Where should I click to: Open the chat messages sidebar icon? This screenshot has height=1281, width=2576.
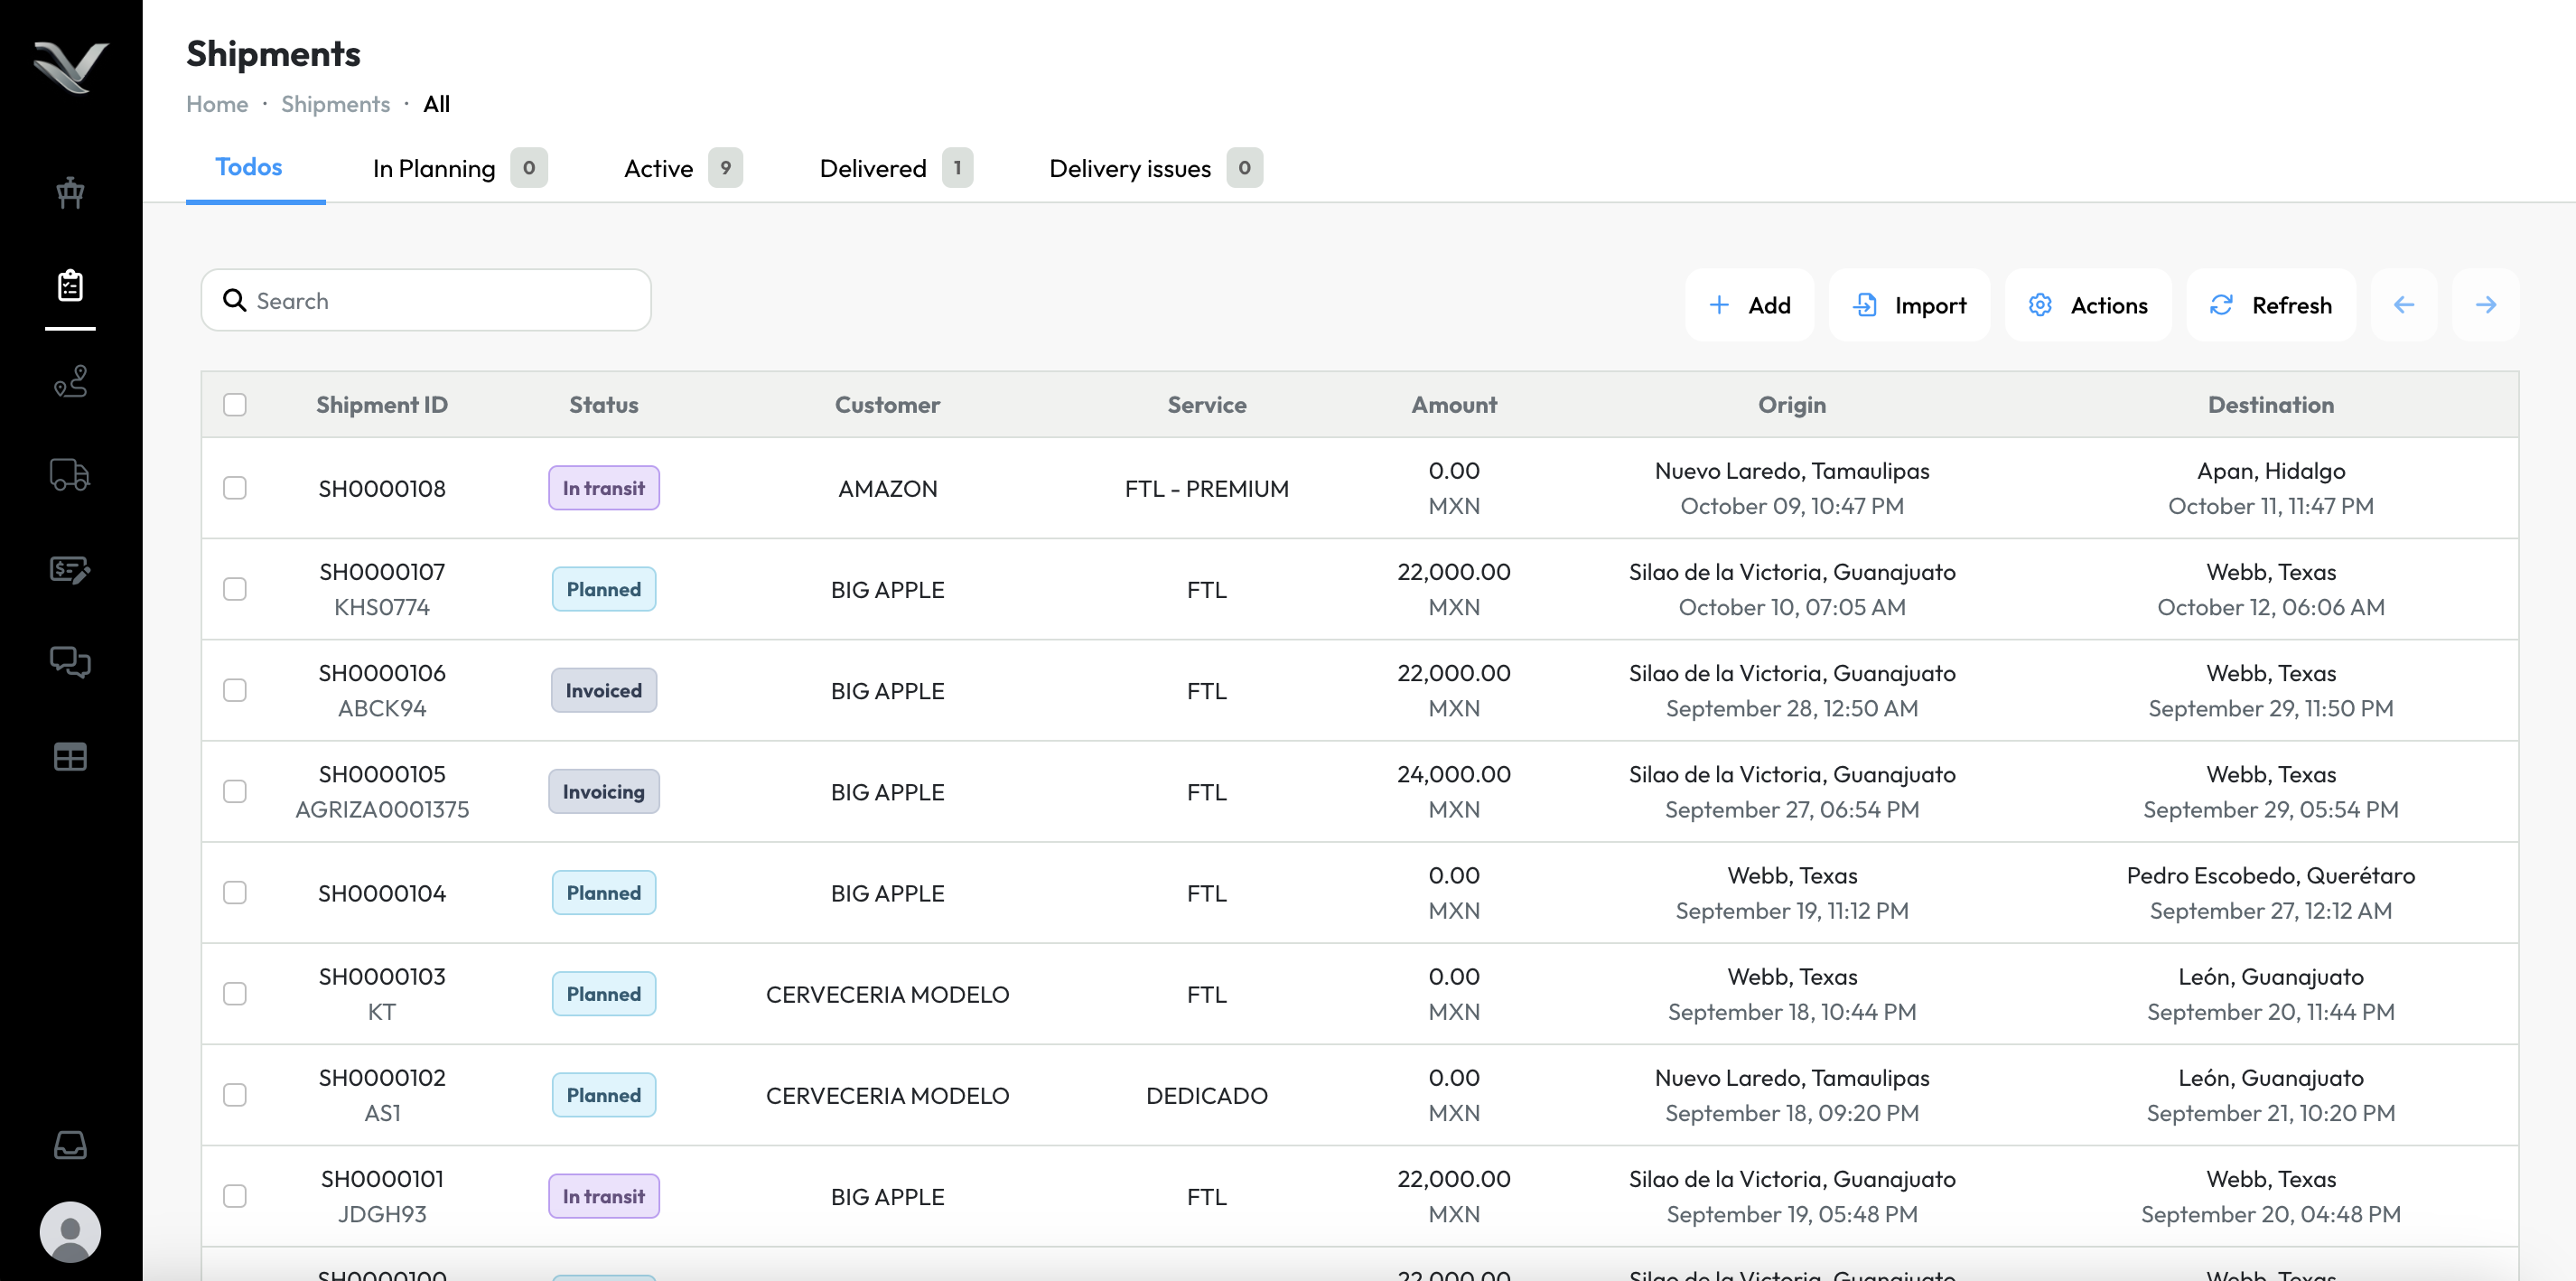70,662
